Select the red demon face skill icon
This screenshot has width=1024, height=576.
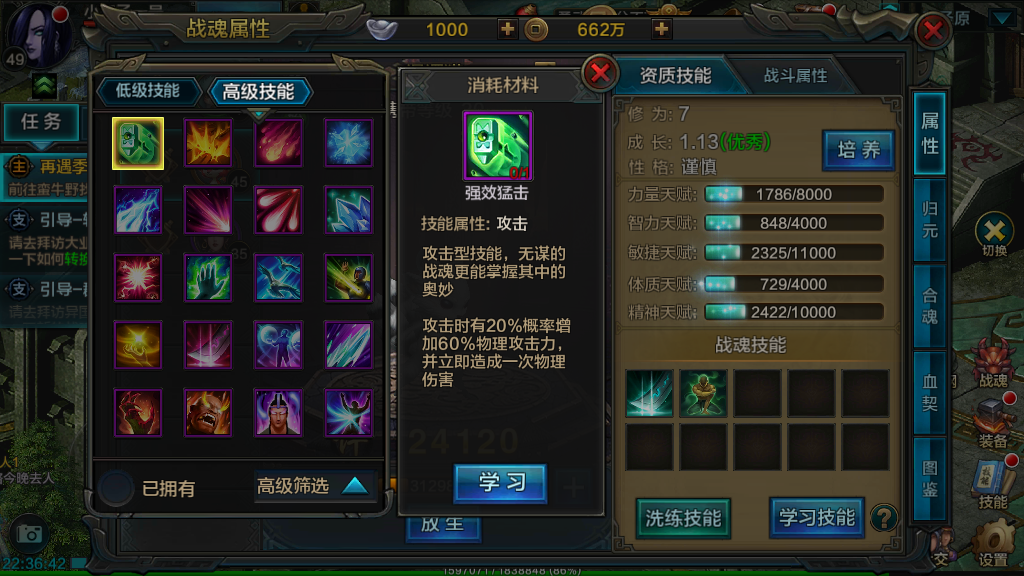click(x=208, y=413)
